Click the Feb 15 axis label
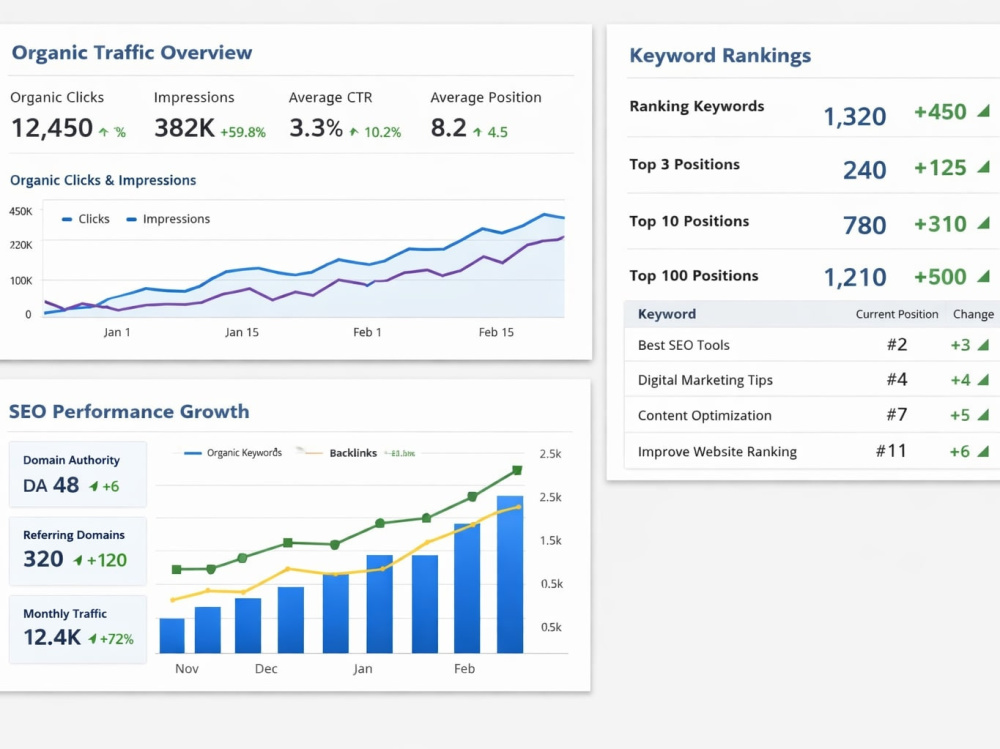Screen dimensions: 1000x749 [496, 332]
